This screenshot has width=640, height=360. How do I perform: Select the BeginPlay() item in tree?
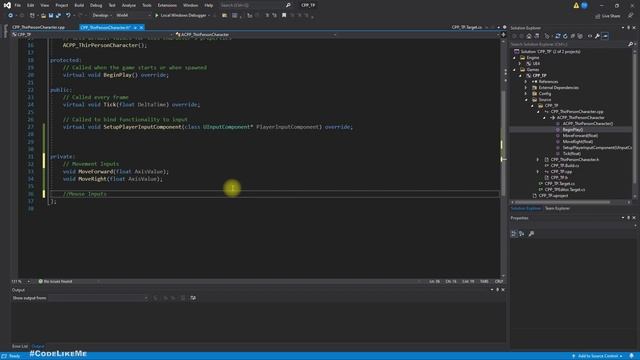click(x=573, y=129)
